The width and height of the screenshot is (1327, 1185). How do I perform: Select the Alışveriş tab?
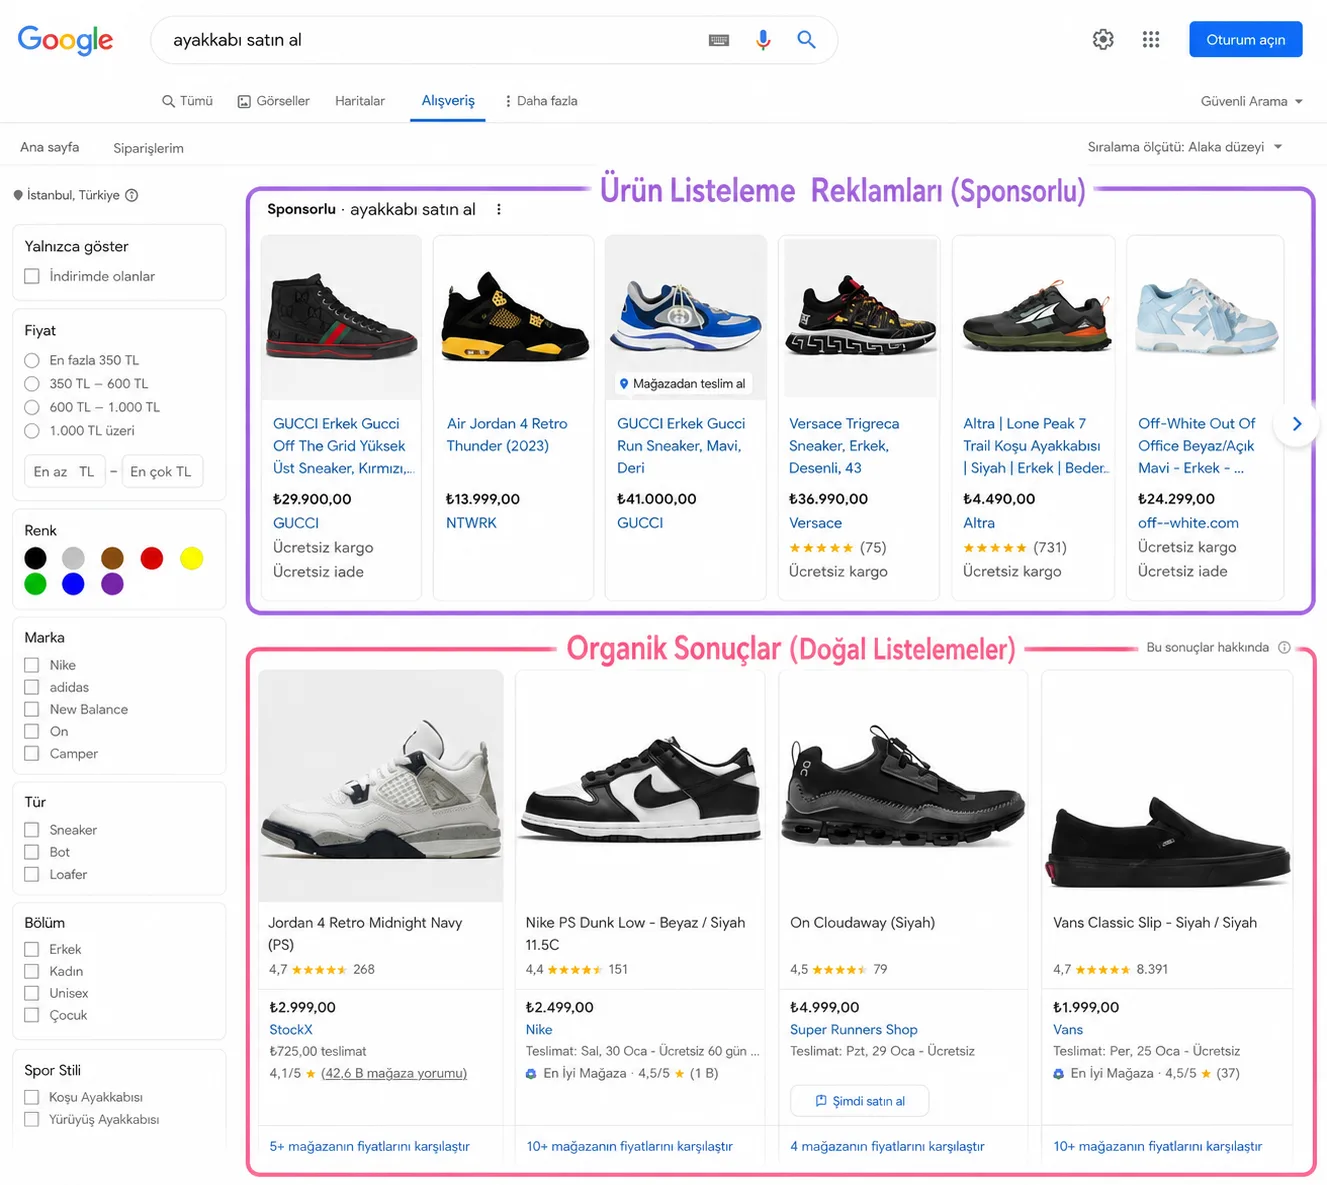[x=448, y=101]
